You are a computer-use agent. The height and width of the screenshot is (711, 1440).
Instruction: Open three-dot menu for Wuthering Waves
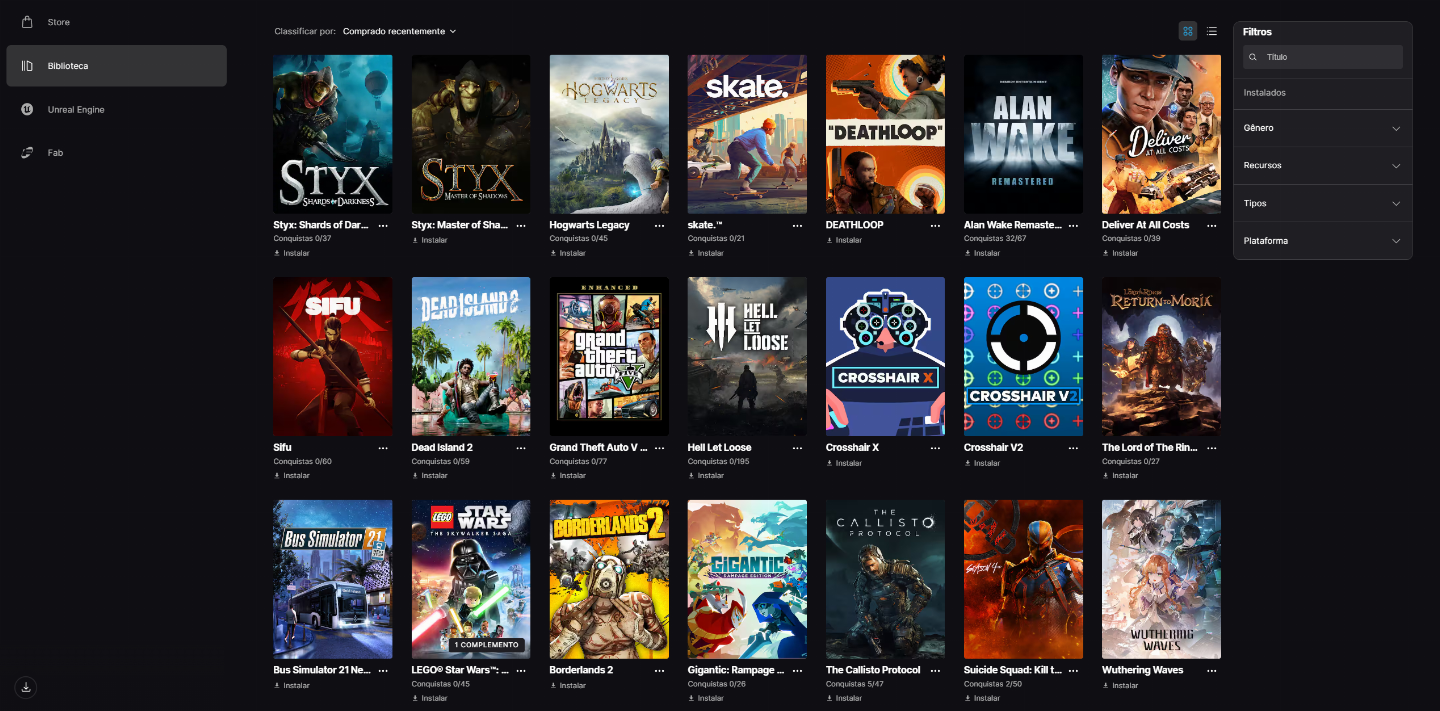coord(1211,671)
